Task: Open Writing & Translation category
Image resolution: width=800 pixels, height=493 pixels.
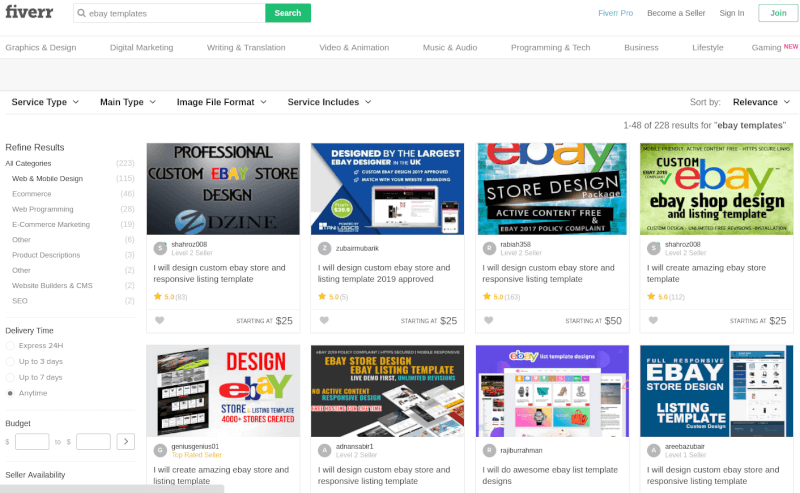Action: [246, 47]
